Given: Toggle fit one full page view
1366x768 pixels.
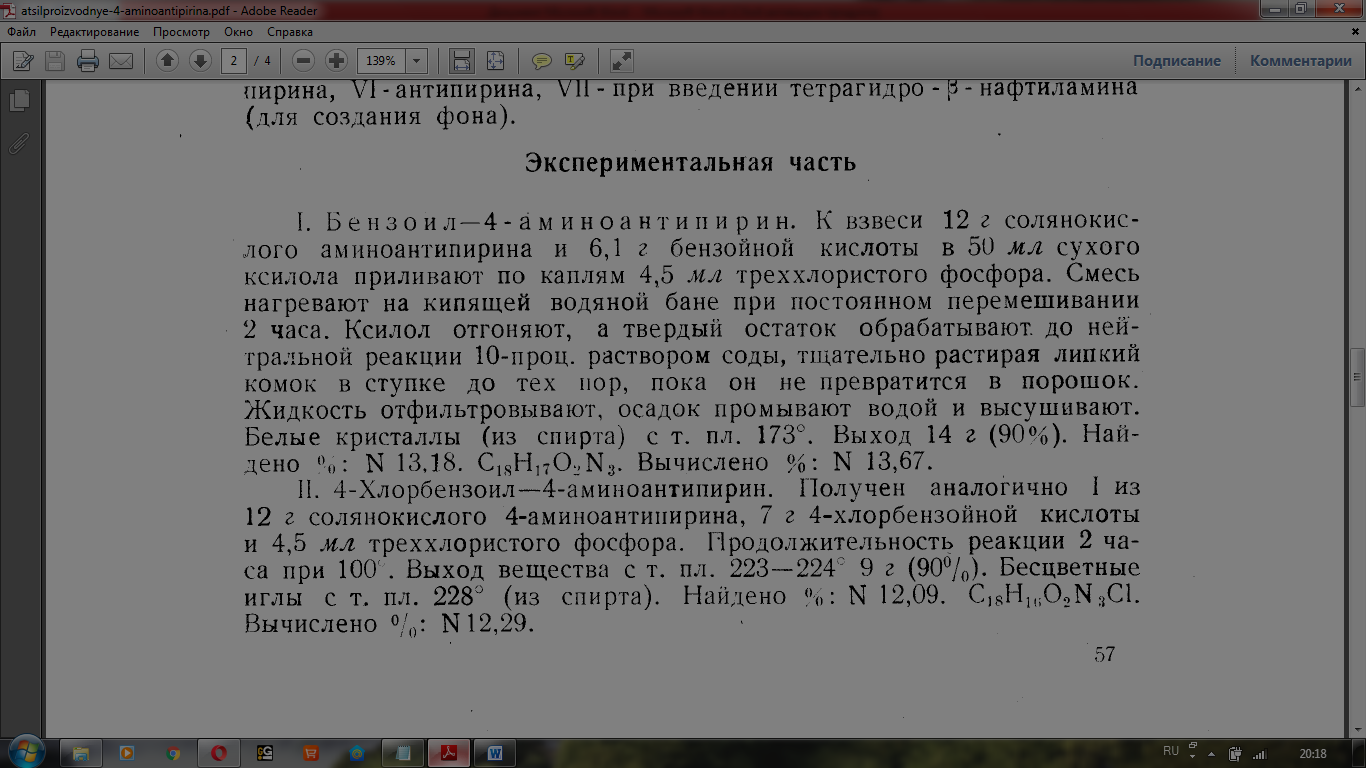Looking at the screenshot, I should tap(495, 61).
